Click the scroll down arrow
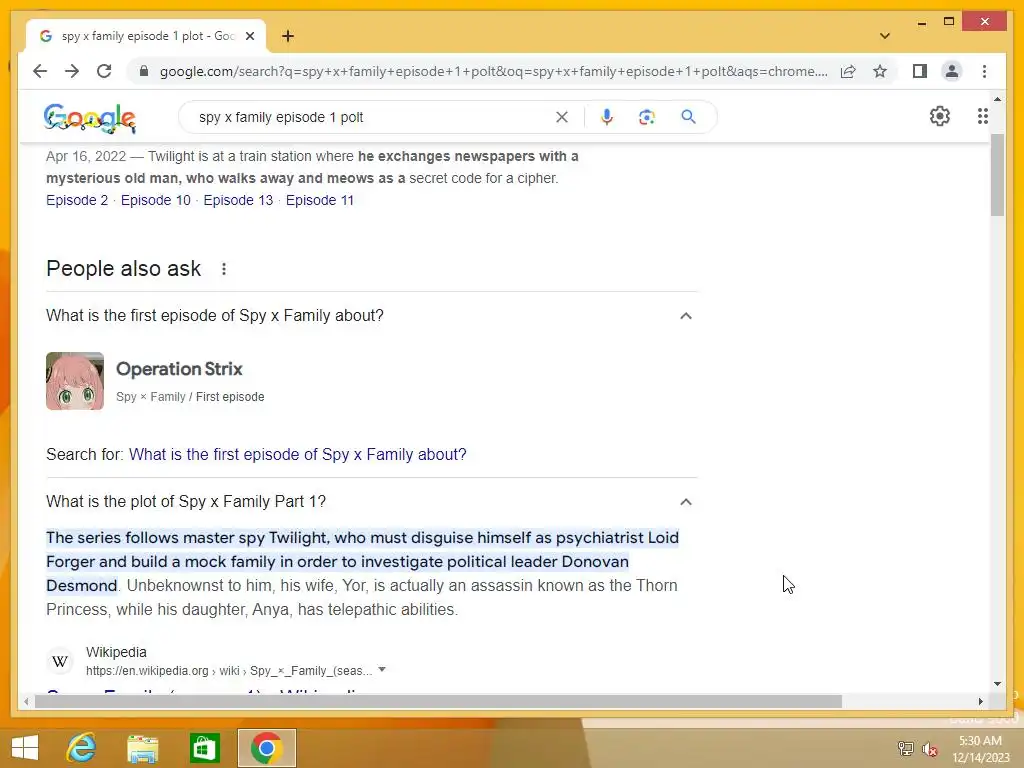The image size is (1024, 768). coord(997,684)
